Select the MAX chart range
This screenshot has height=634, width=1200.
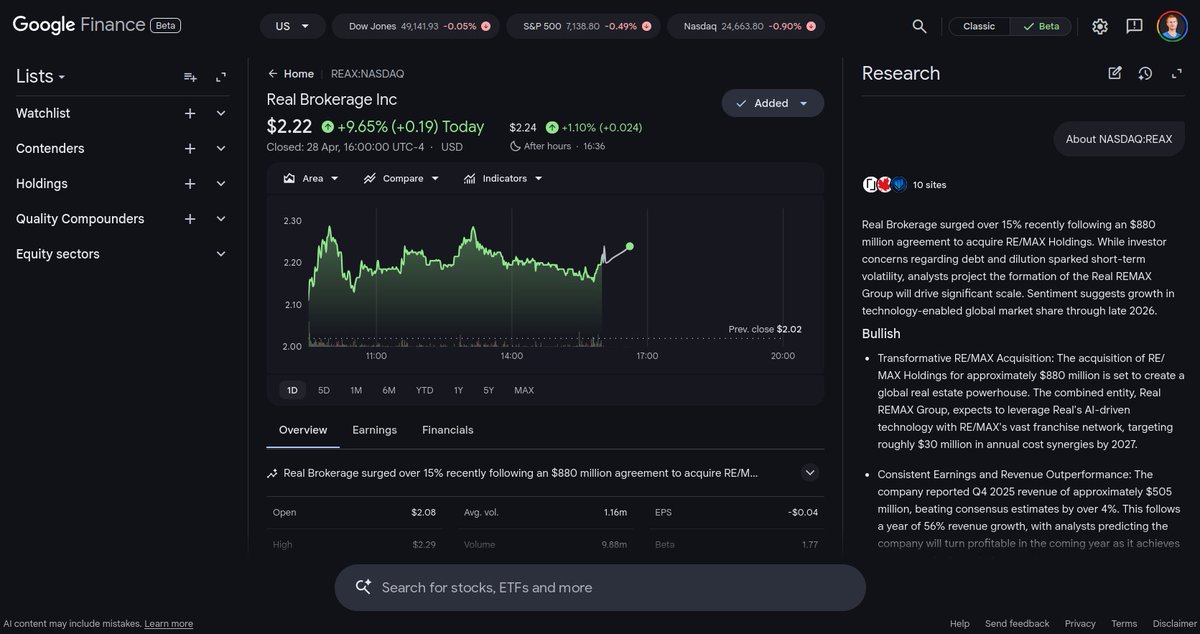click(x=524, y=390)
